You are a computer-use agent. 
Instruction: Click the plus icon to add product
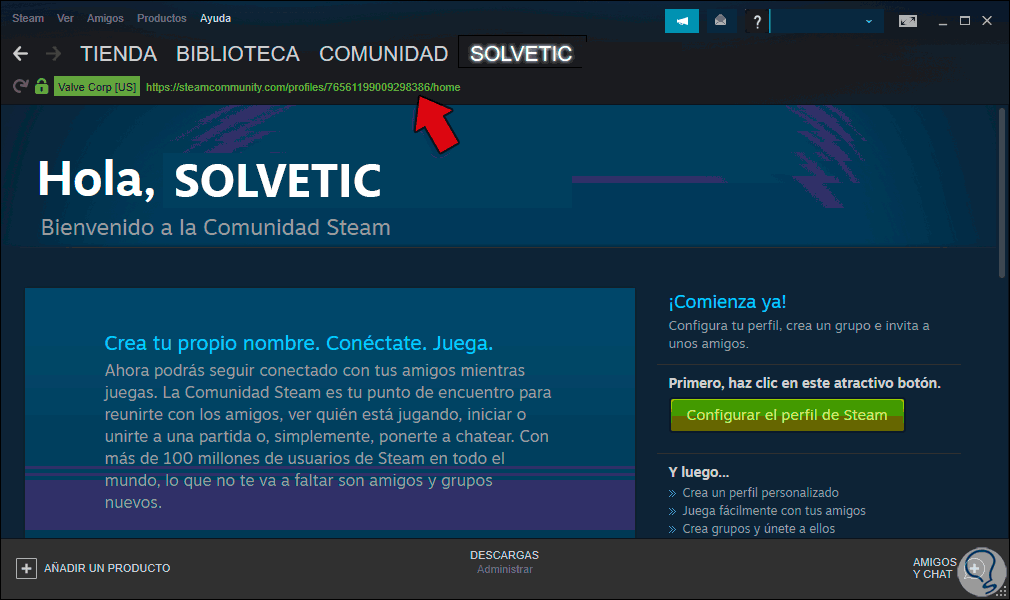coord(26,568)
